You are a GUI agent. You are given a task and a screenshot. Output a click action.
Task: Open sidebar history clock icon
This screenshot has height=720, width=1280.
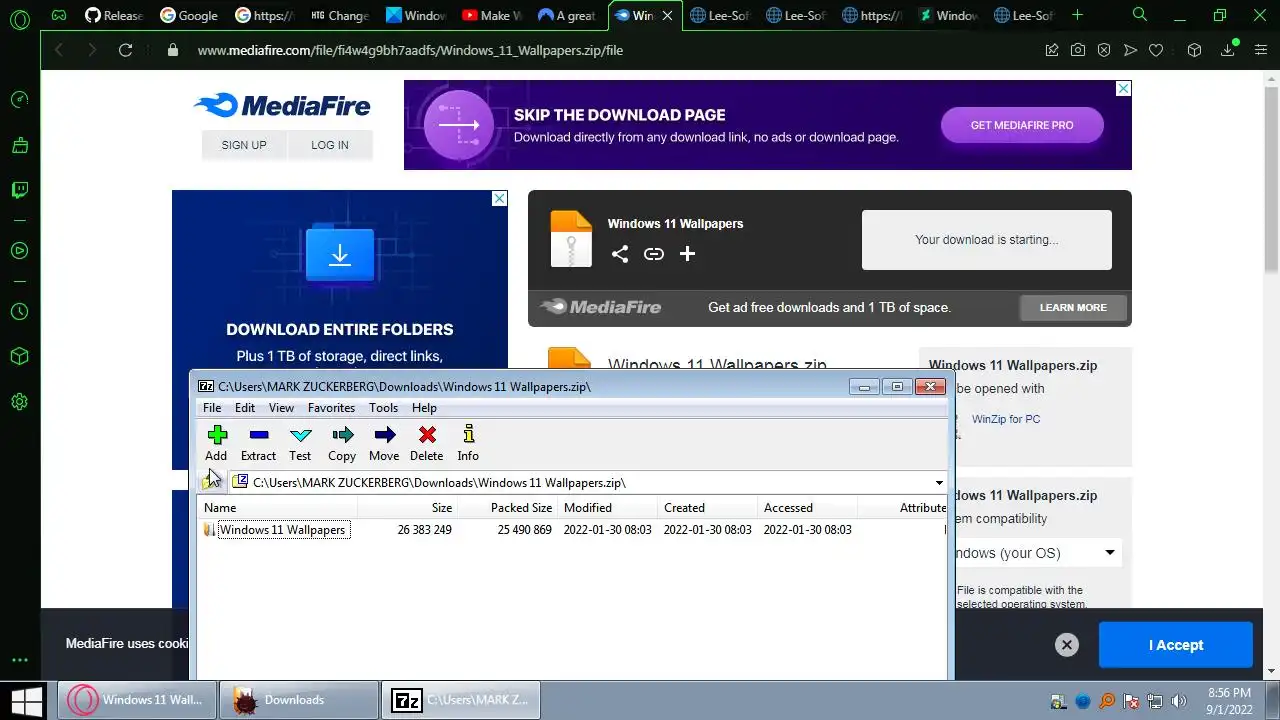point(19,312)
